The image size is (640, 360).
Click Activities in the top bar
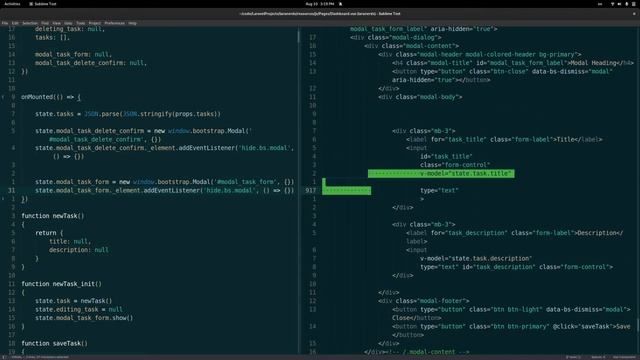point(12,4)
